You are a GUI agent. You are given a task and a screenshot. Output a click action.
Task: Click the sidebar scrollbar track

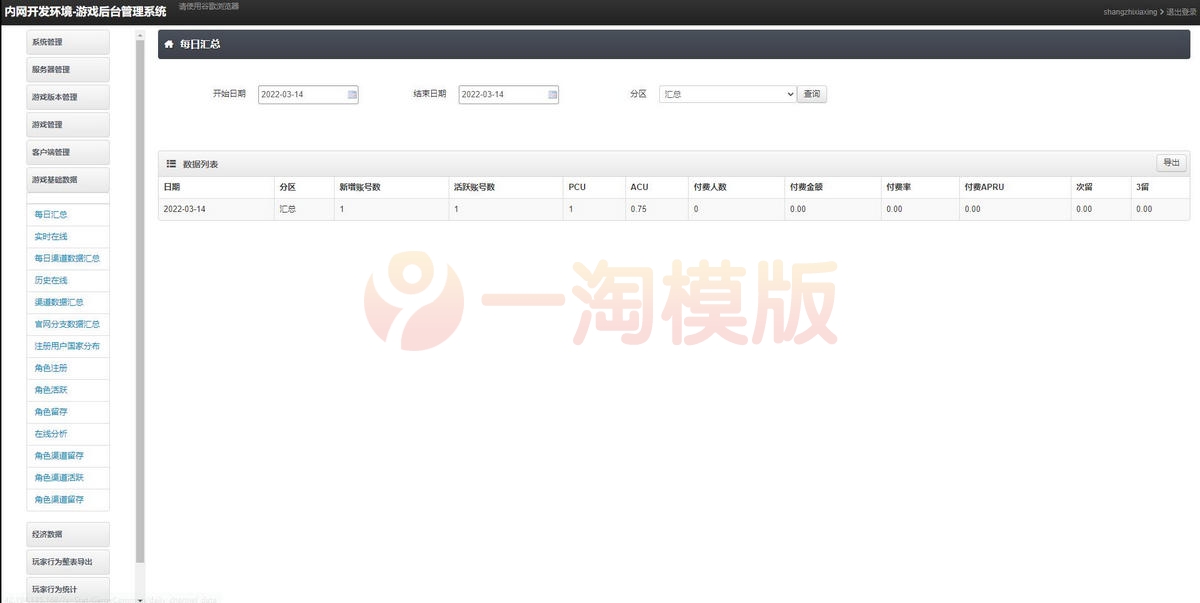143,300
